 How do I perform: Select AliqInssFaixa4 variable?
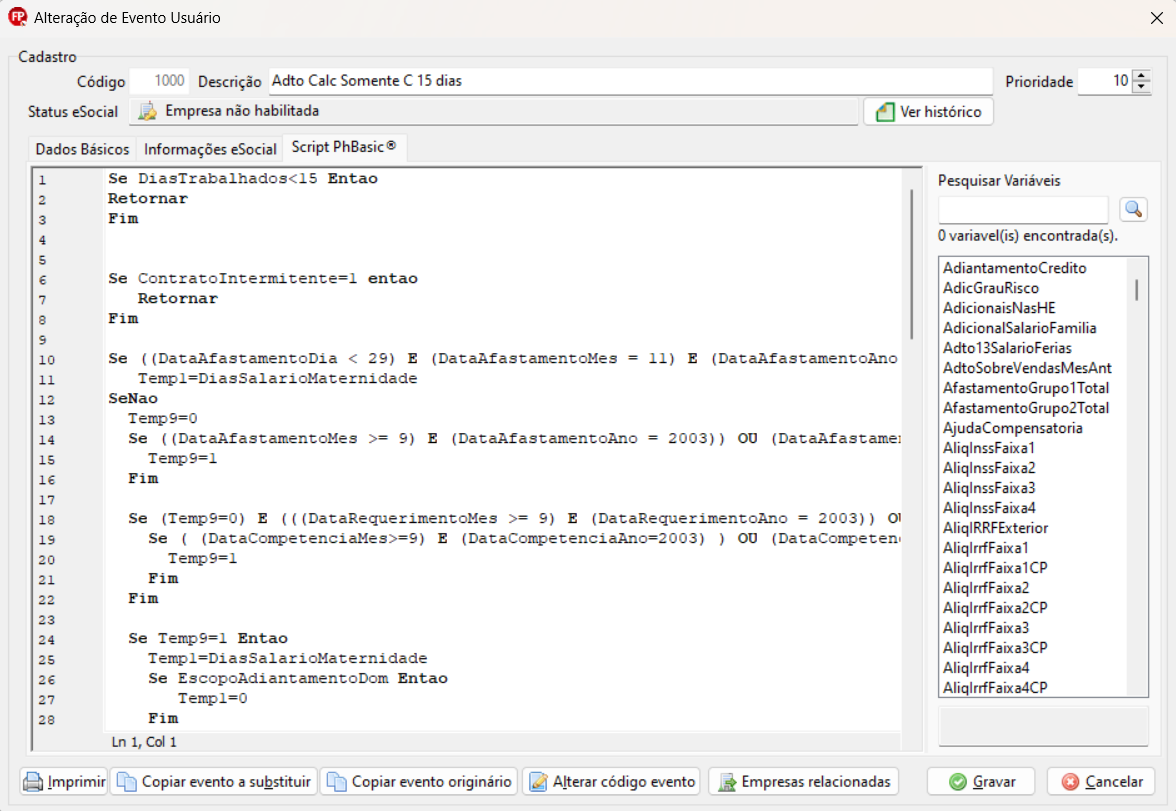tap(988, 508)
